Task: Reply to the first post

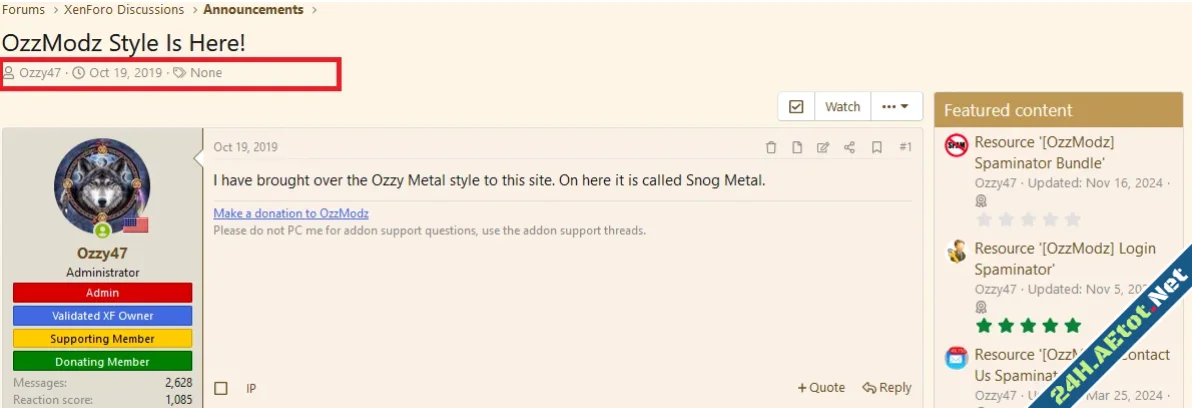Action: coord(887,388)
